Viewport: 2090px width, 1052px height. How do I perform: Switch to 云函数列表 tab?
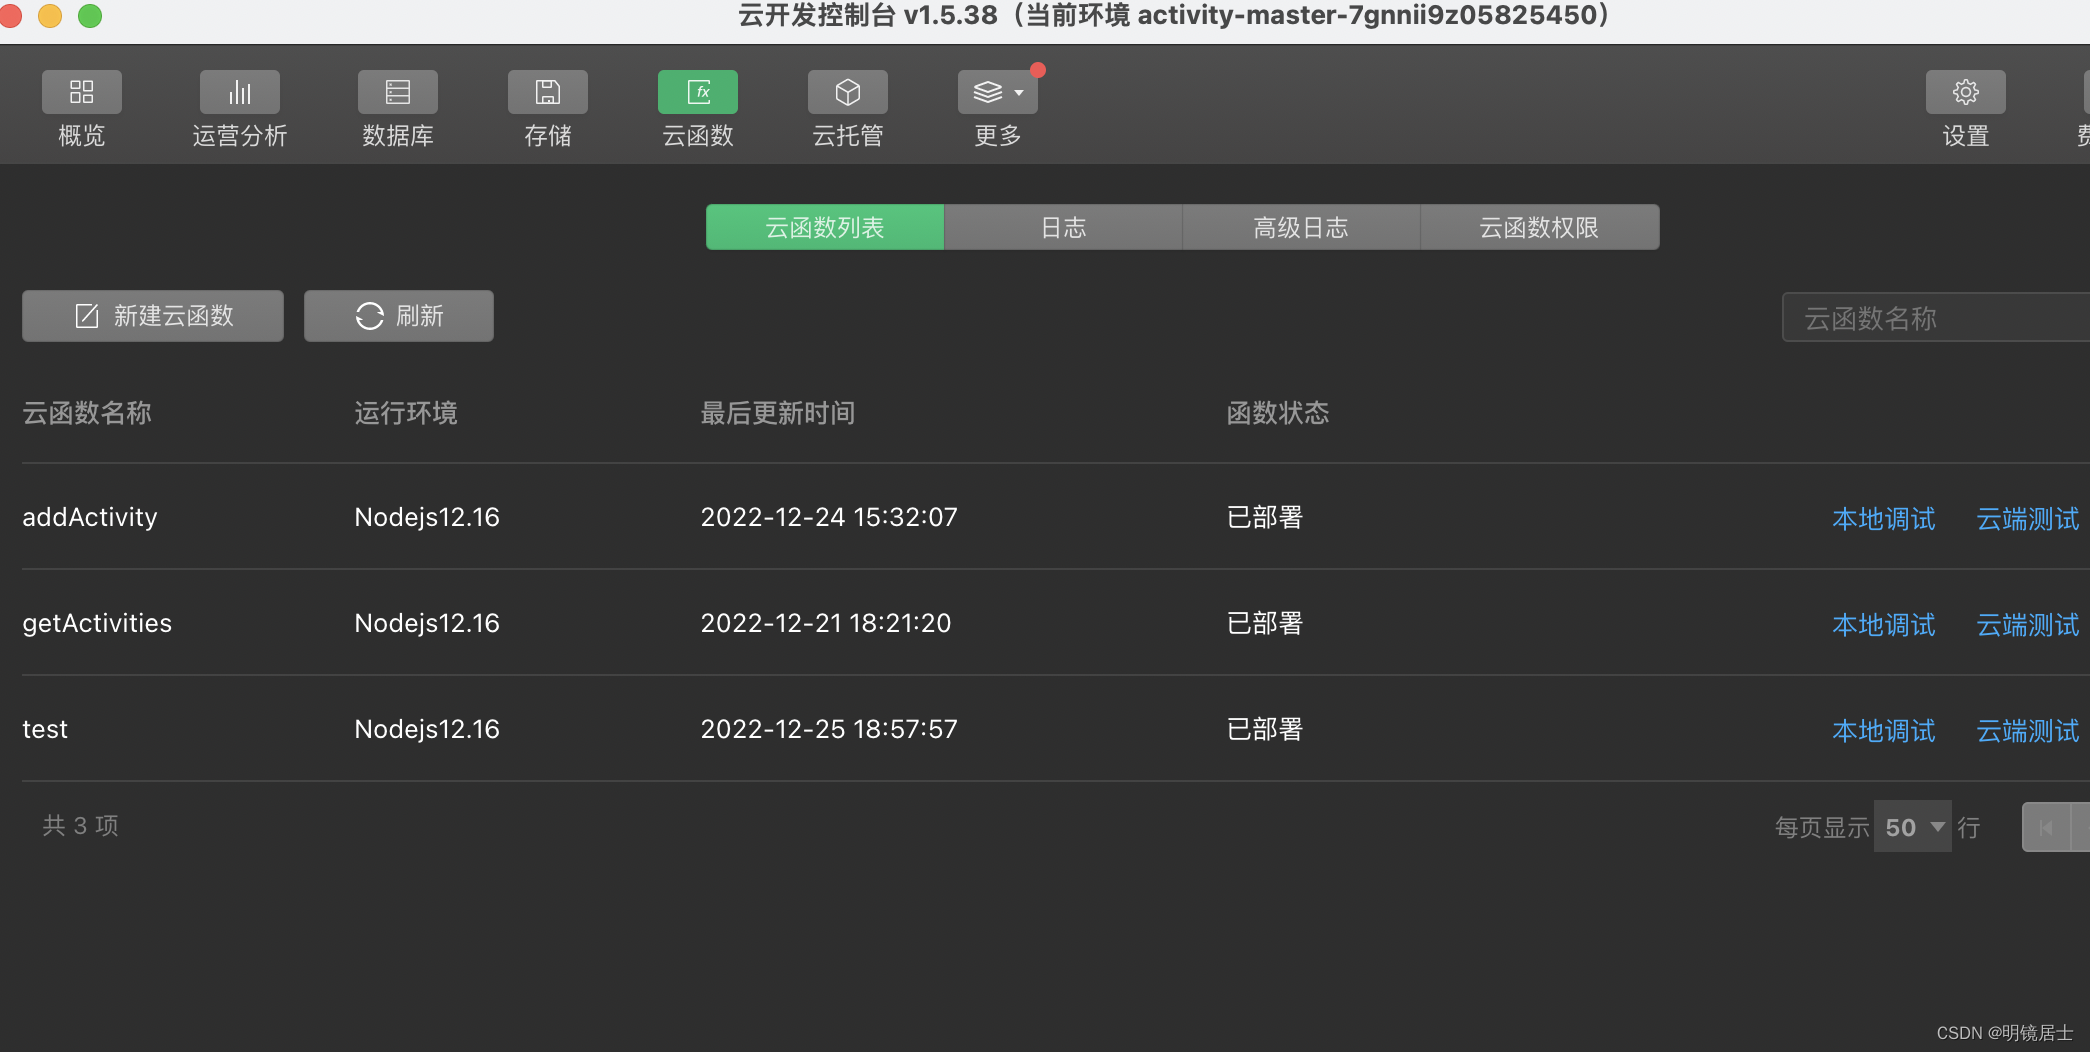[825, 227]
